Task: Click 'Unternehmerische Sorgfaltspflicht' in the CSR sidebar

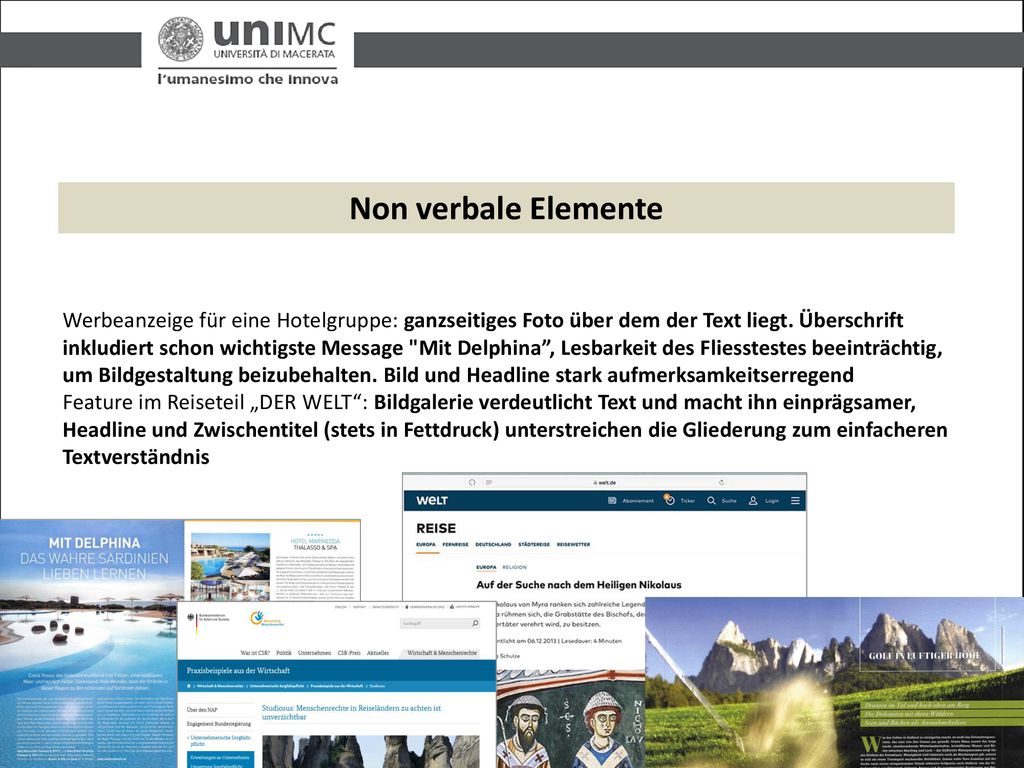Action: point(219,741)
